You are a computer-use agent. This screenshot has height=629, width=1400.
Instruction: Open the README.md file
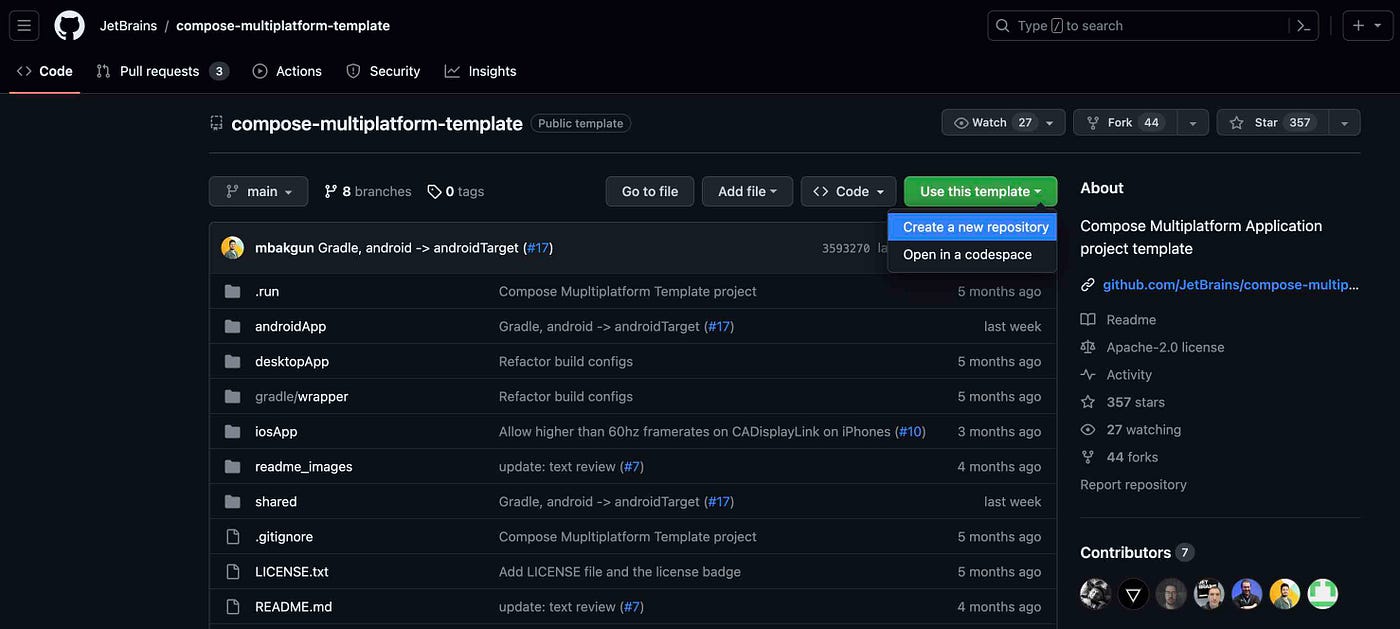coord(293,607)
